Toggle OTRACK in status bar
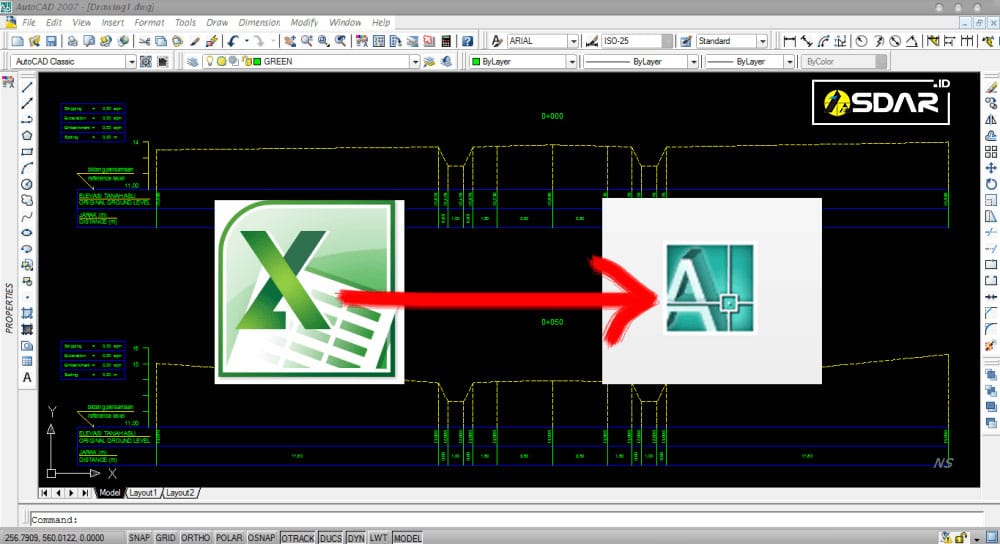The image size is (1000, 544). coord(298,538)
